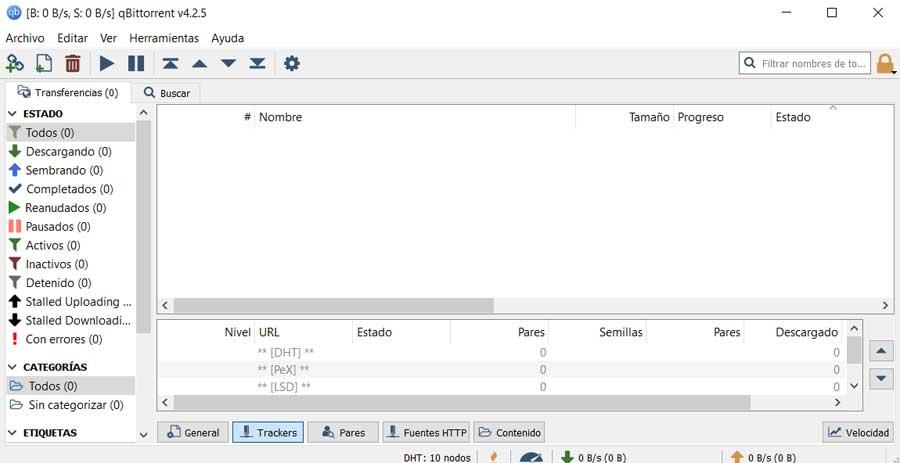The width and height of the screenshot is (900, 463).
Task: Switch to Transferencias tab
Action: pyautogui.click(x=68, y=92)
